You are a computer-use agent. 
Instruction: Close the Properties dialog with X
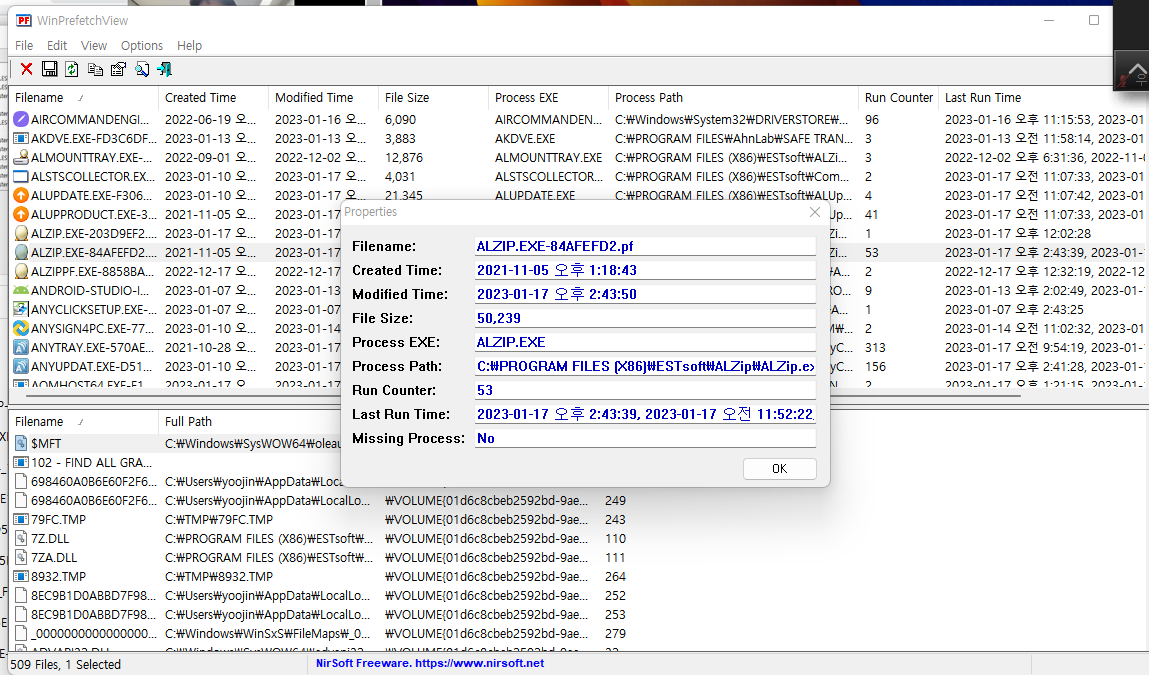point(815,212)
